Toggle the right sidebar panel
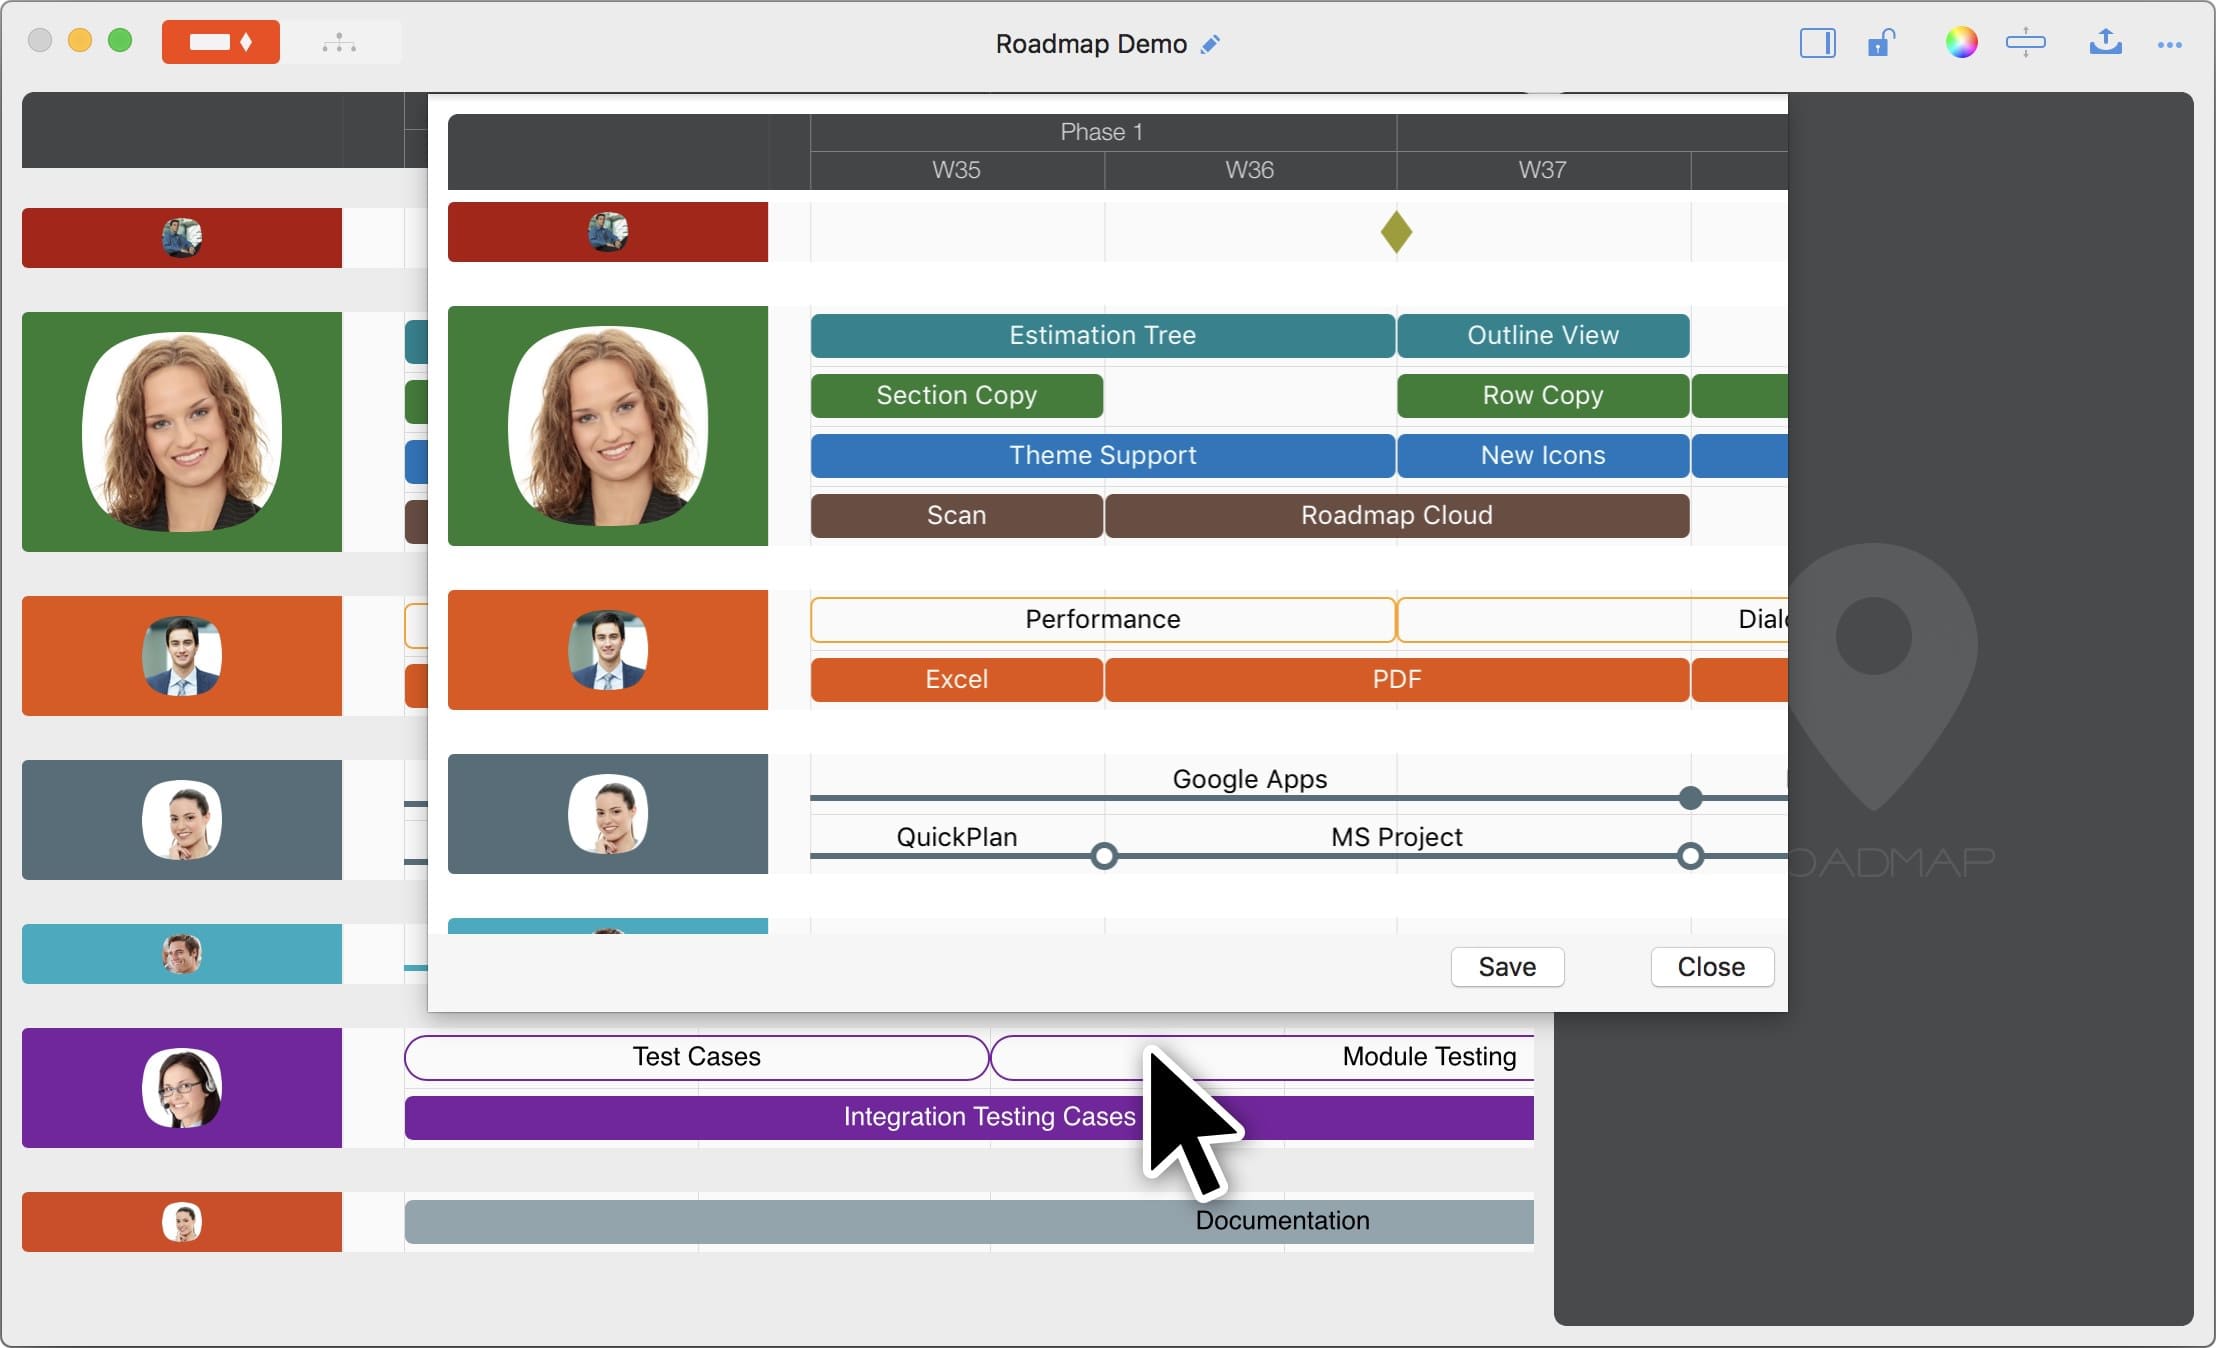The width and height of the screenshot is (2216, 1348). (x=1817, y=43)
